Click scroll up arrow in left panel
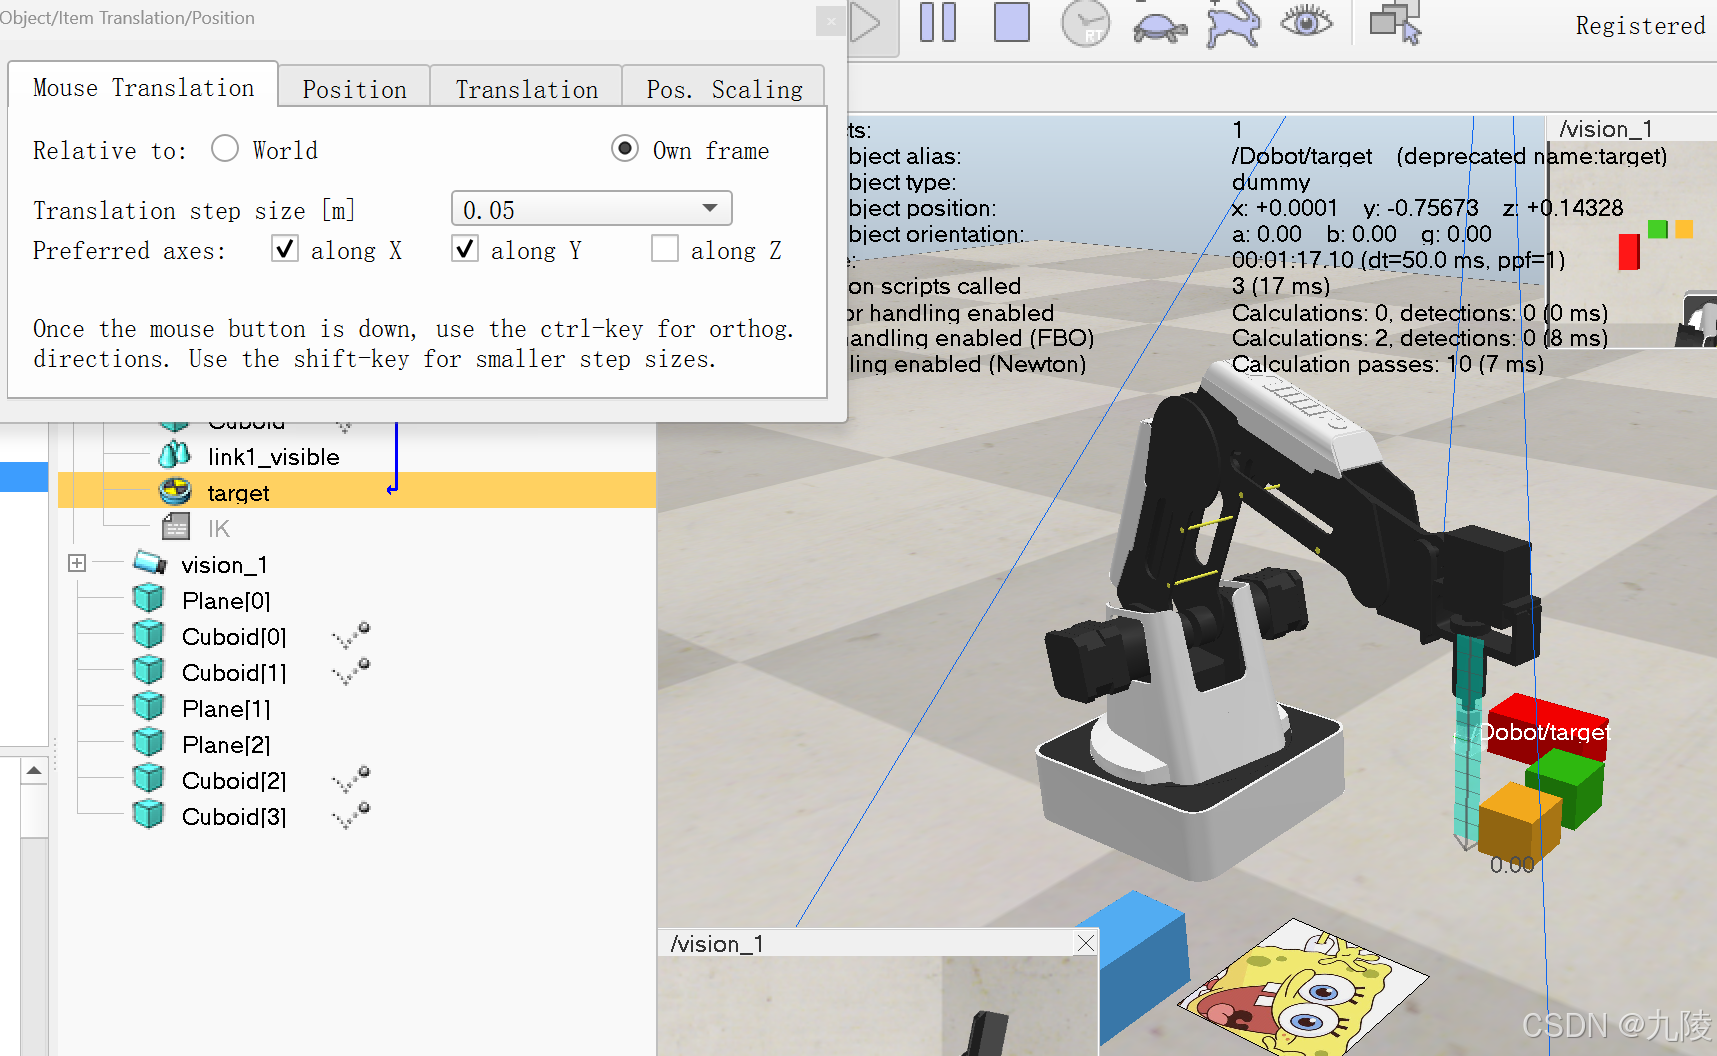 click(33, 770)
